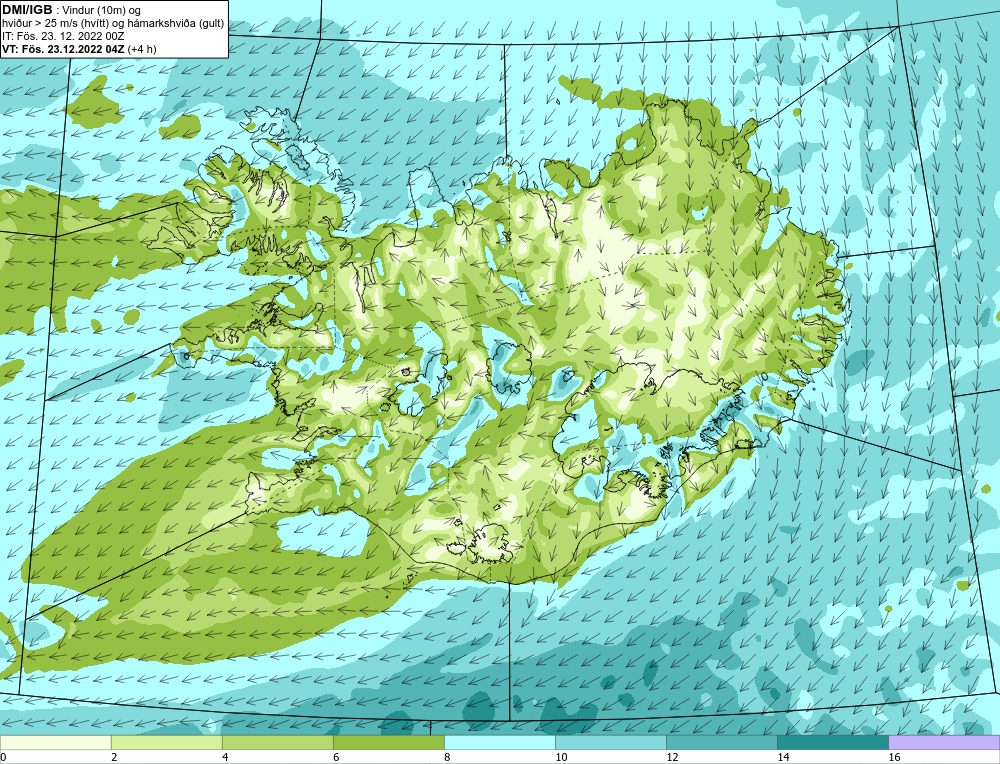Click the legend value label 2
The width and height of the screenshot is (1000, 764).
(x=114, y=757)
